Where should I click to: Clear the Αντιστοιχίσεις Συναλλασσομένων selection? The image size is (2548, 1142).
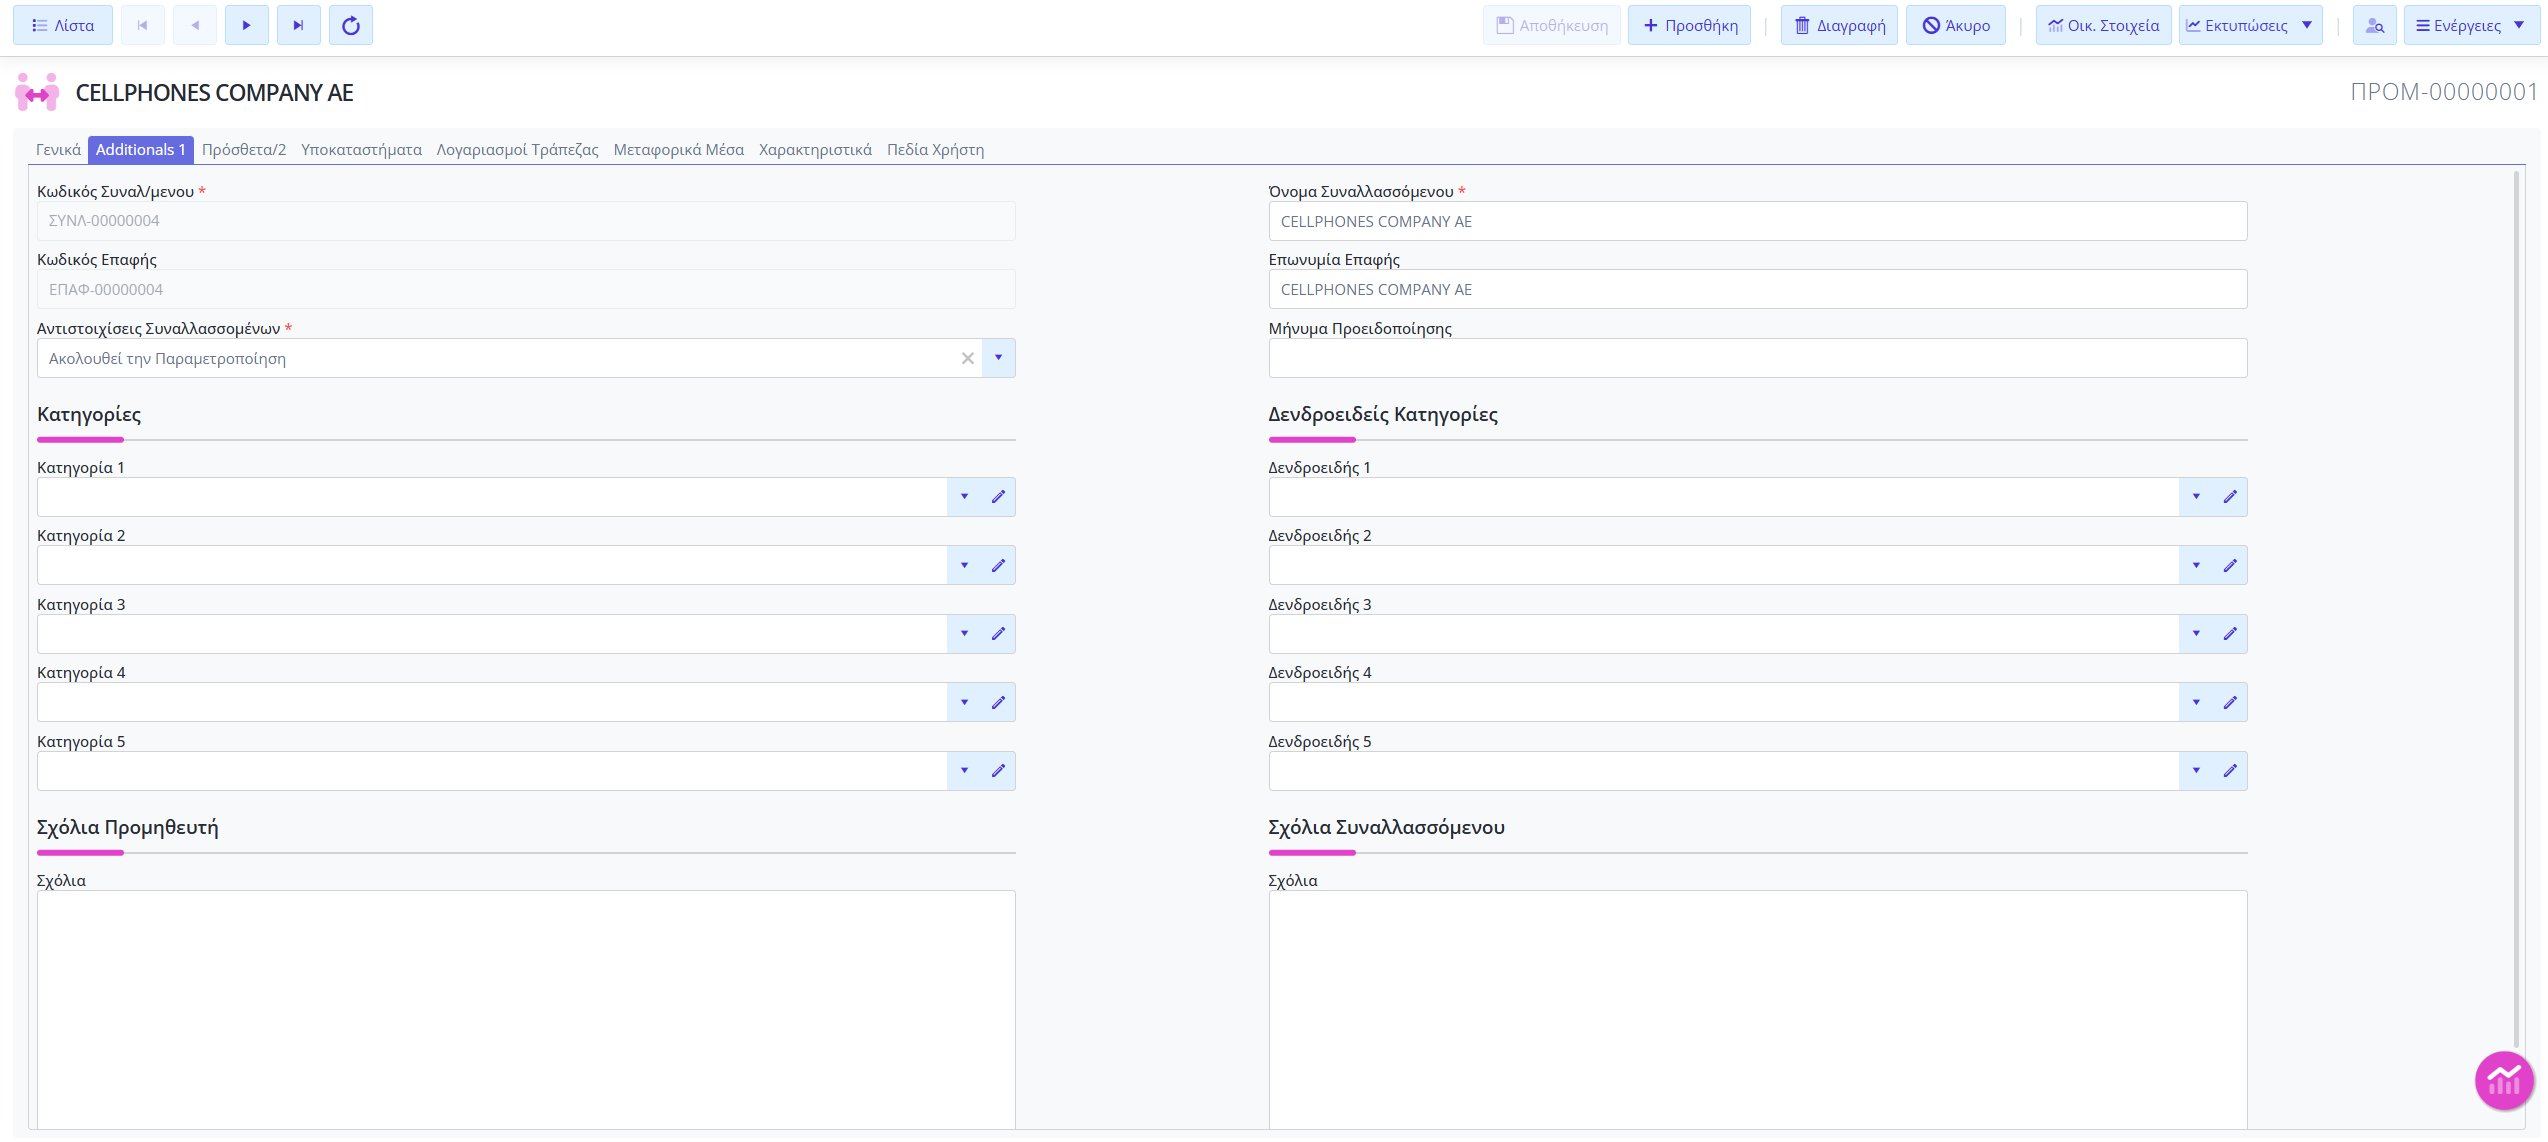pyautogui.click(x=967, y=358)
